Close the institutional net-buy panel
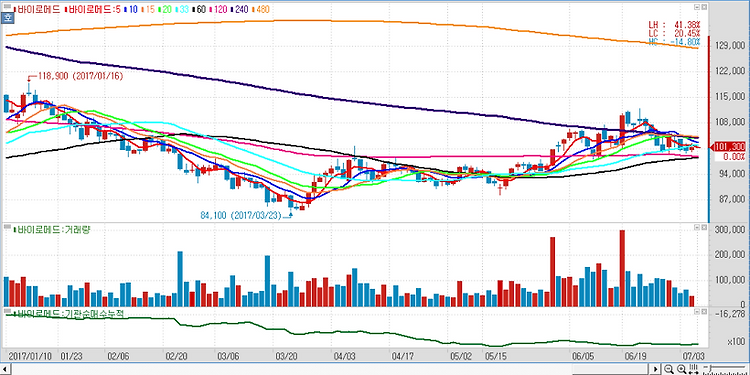Viewport: 750px width, 375px height. pyautogui.click(x=703, y=311)
